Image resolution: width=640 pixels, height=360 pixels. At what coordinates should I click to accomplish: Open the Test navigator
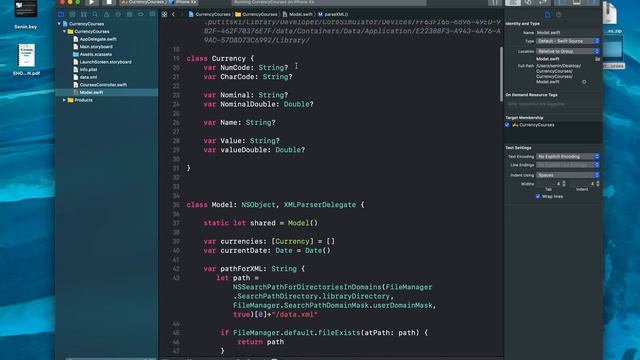click(118, 14)
